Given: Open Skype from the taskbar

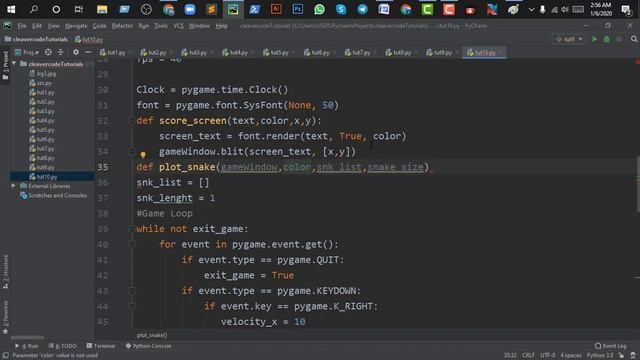Looking at the screenshot, I should pos(341,9).
